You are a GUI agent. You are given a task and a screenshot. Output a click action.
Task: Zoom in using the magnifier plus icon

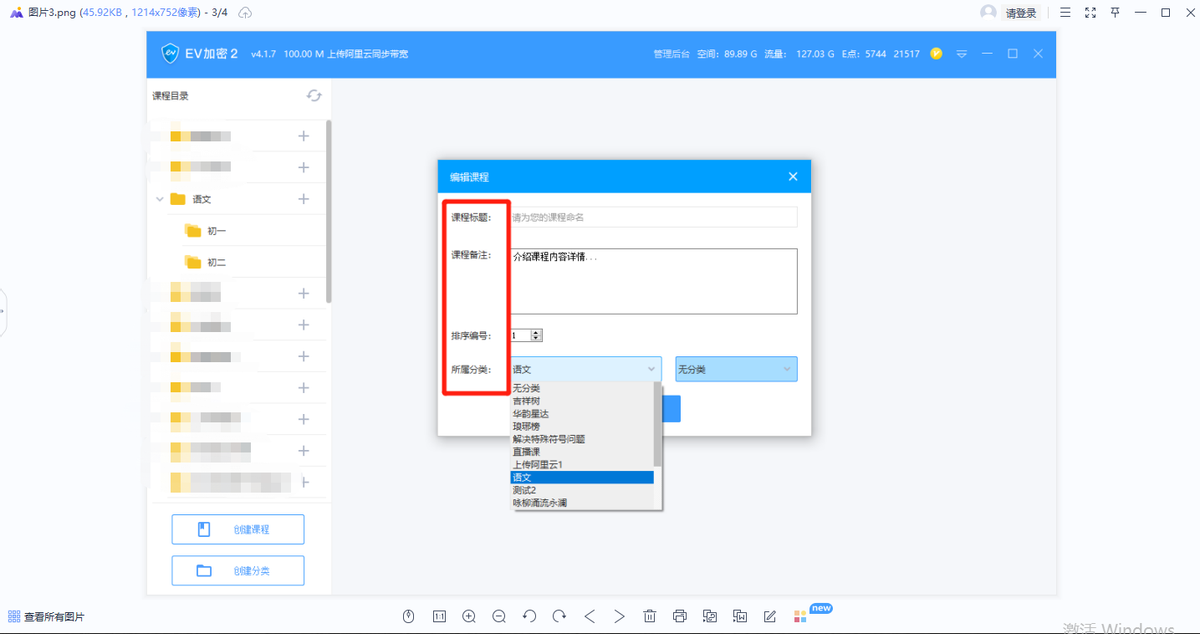click(469, 616)
